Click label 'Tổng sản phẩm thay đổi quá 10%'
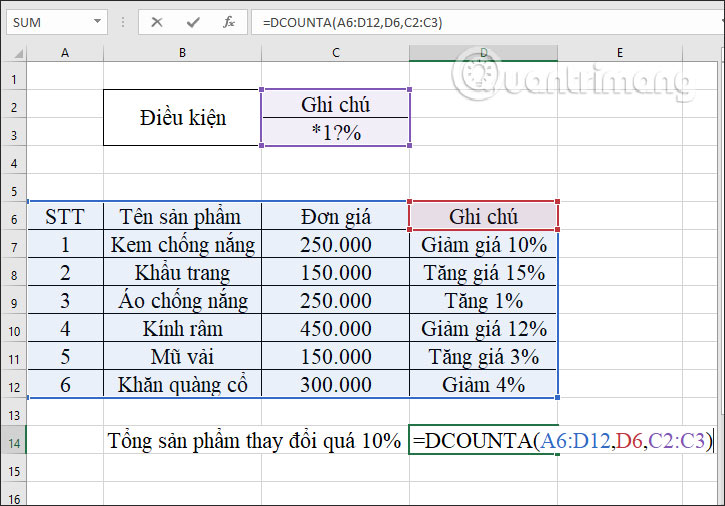The image size is (725, 506). (x=254, y=440)
